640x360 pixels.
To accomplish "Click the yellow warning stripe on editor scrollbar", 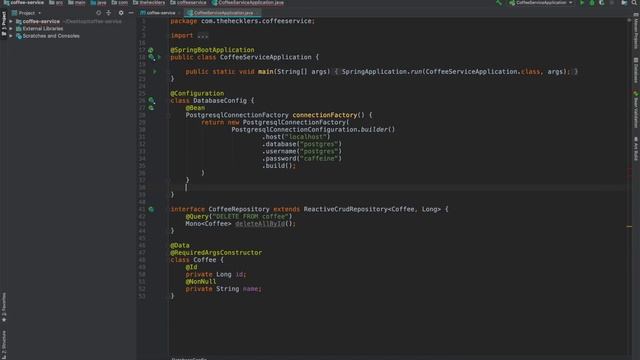I will coord(629,226).
